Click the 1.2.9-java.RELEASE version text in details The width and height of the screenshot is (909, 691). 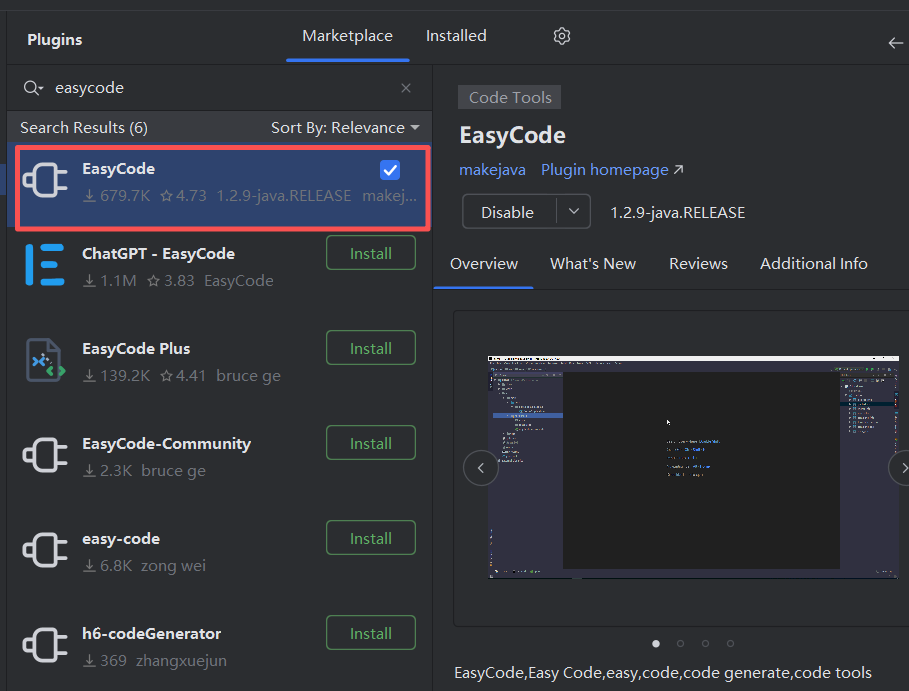click(x=677, y=213)
